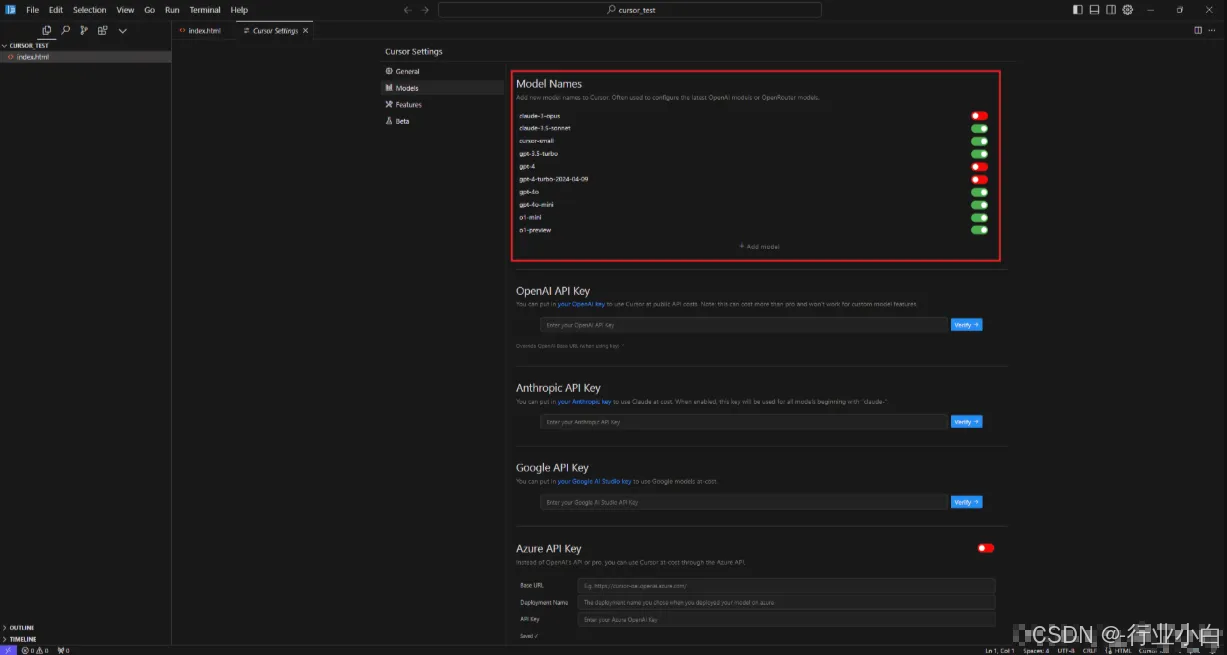Screen dimensions: 1227x655
Task: Focus the OpenAI API Key input field
Action: pos(744,325)
